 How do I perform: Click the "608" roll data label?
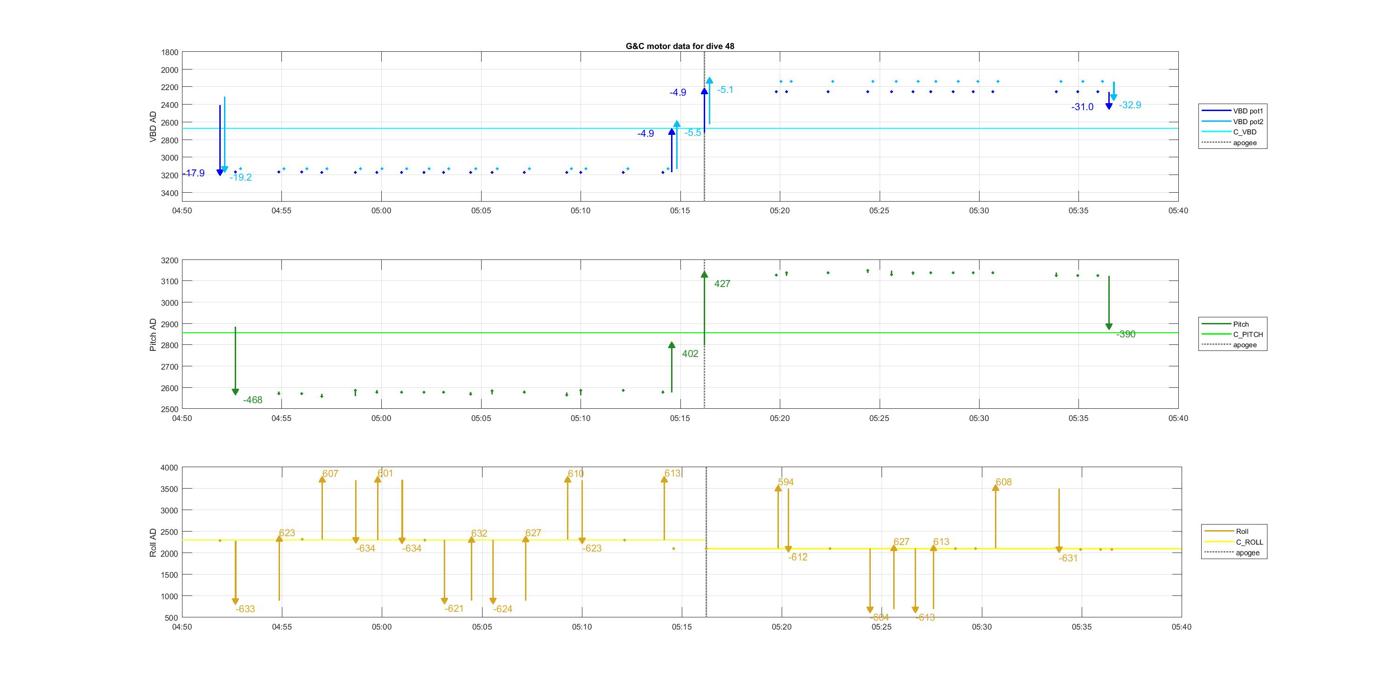point(1004,482)
